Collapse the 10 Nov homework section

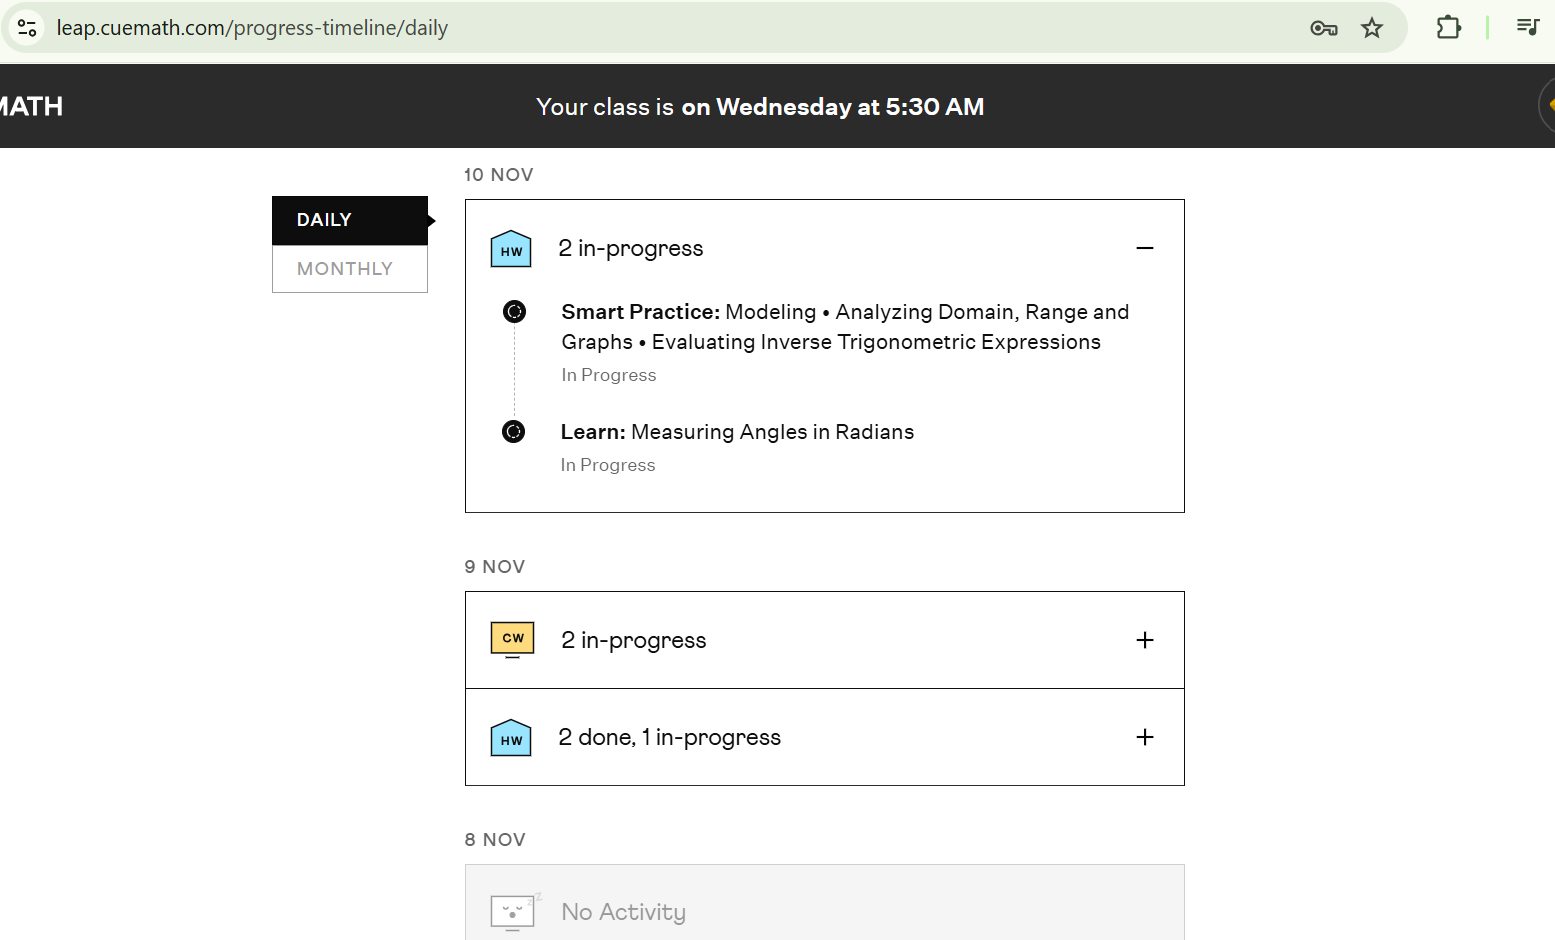point(1145,248)
